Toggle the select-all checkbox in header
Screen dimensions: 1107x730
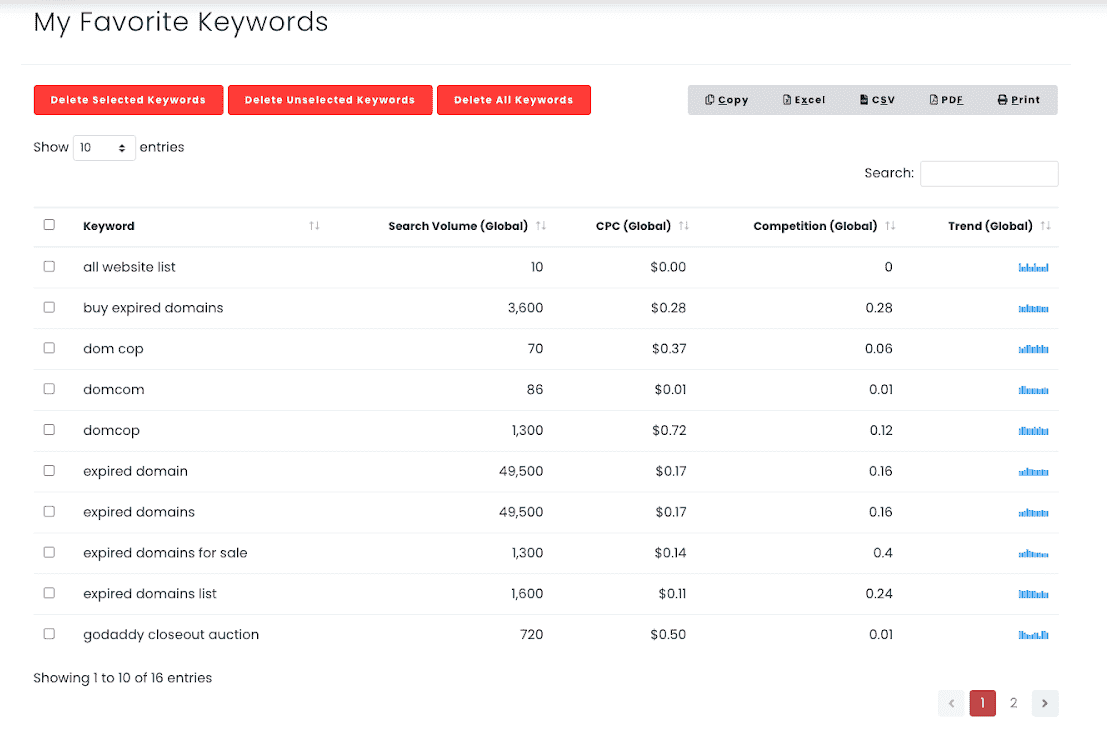49,225
